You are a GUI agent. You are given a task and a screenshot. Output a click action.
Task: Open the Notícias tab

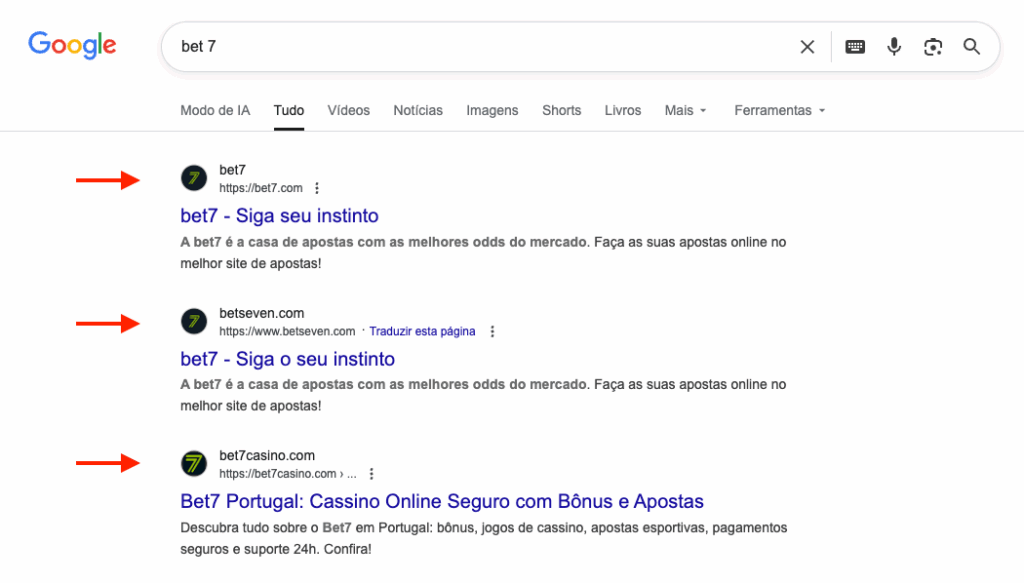418,110
